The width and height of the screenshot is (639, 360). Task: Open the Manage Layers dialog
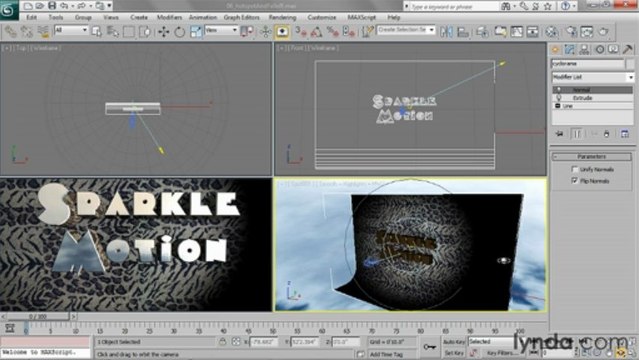[483, 31]
